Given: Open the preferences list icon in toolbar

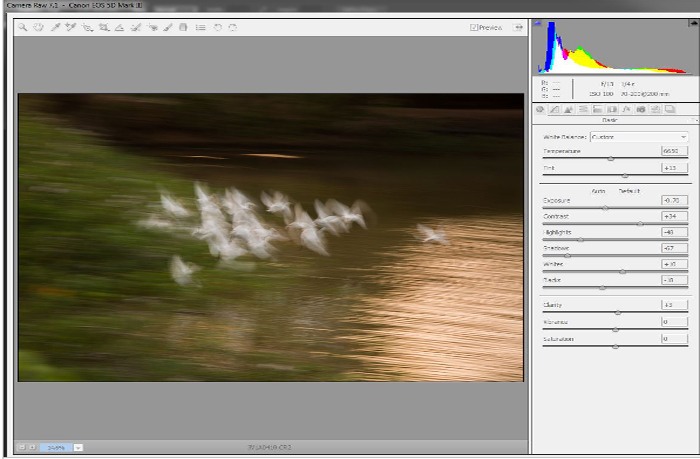Looking at the screenshot, I should (x=201, y=28).
